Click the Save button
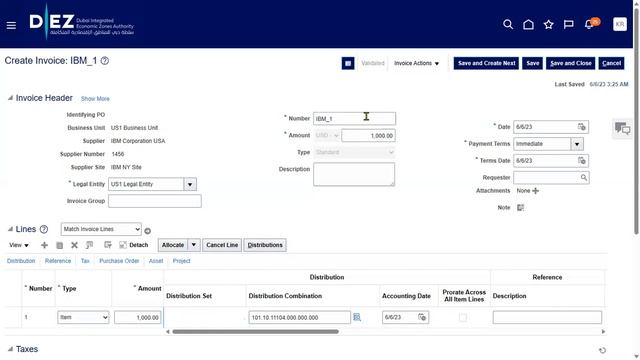This screenshot has width=640, height=360. 533,63
